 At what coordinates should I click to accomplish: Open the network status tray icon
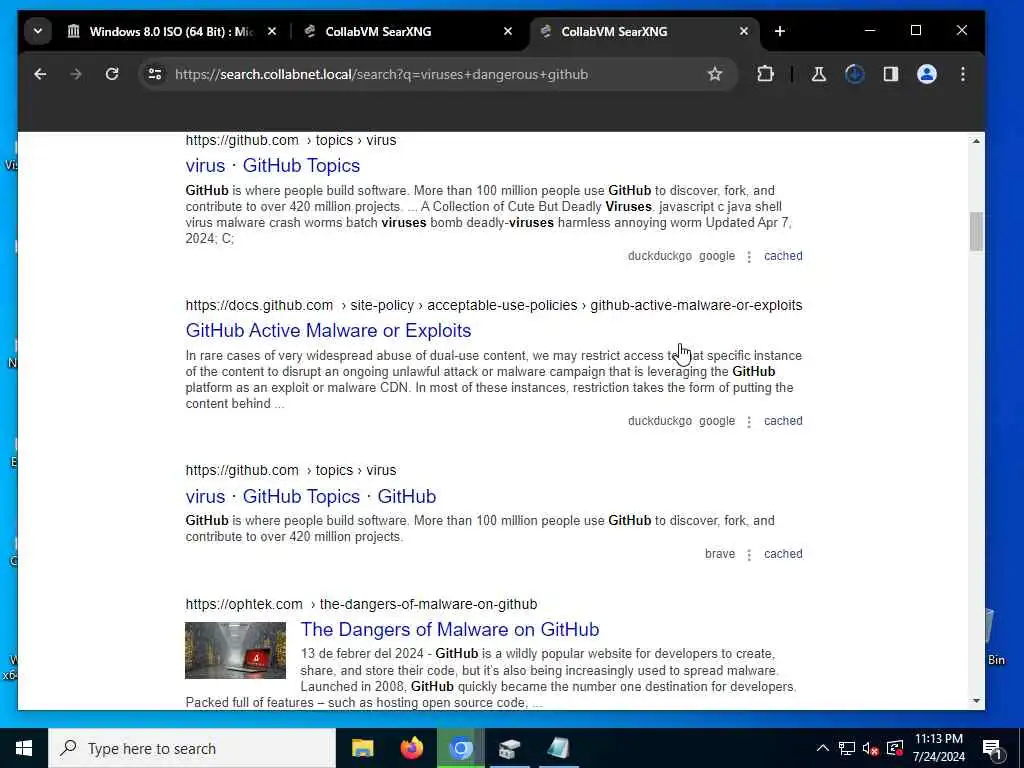click(847, 748)
